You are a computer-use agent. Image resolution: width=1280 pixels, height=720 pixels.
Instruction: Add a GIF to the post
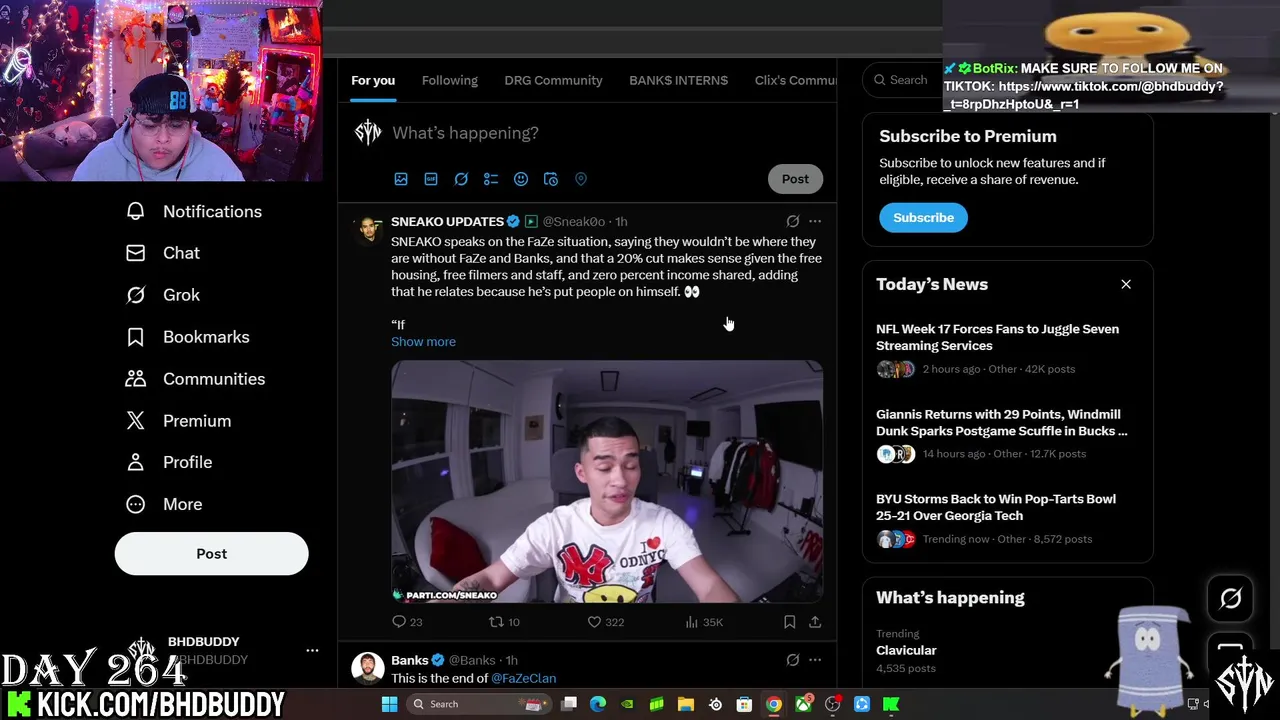pos(431,179)
